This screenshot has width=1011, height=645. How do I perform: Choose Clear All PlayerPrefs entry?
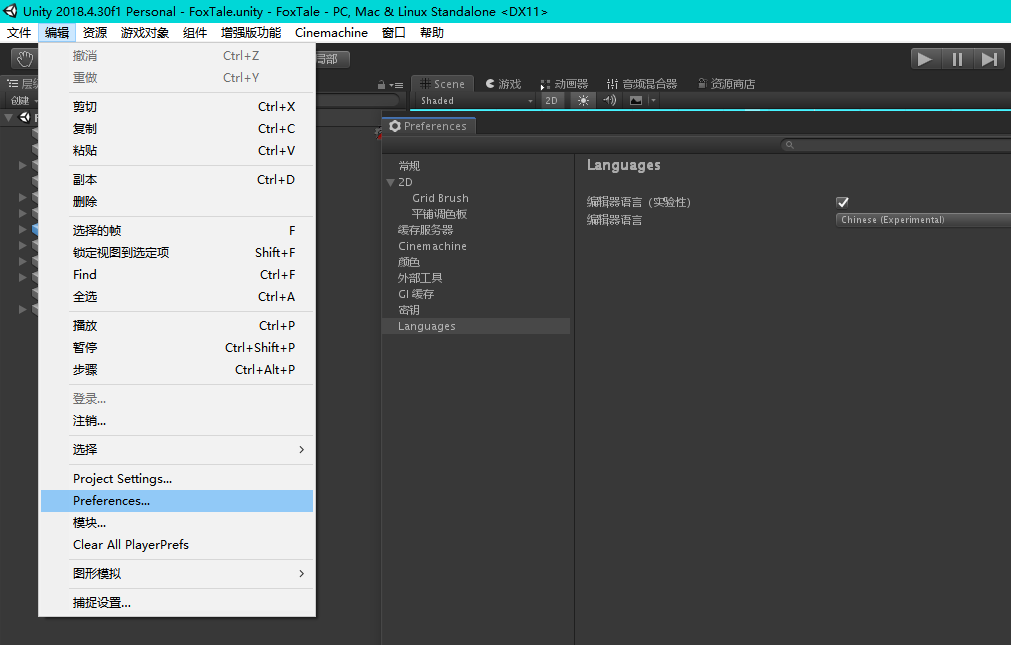tap(177, 544)
